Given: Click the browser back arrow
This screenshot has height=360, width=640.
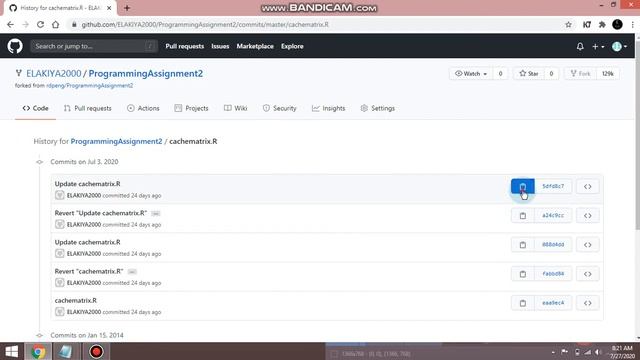Looking at the screenshot, I should (x=10, y=24).
